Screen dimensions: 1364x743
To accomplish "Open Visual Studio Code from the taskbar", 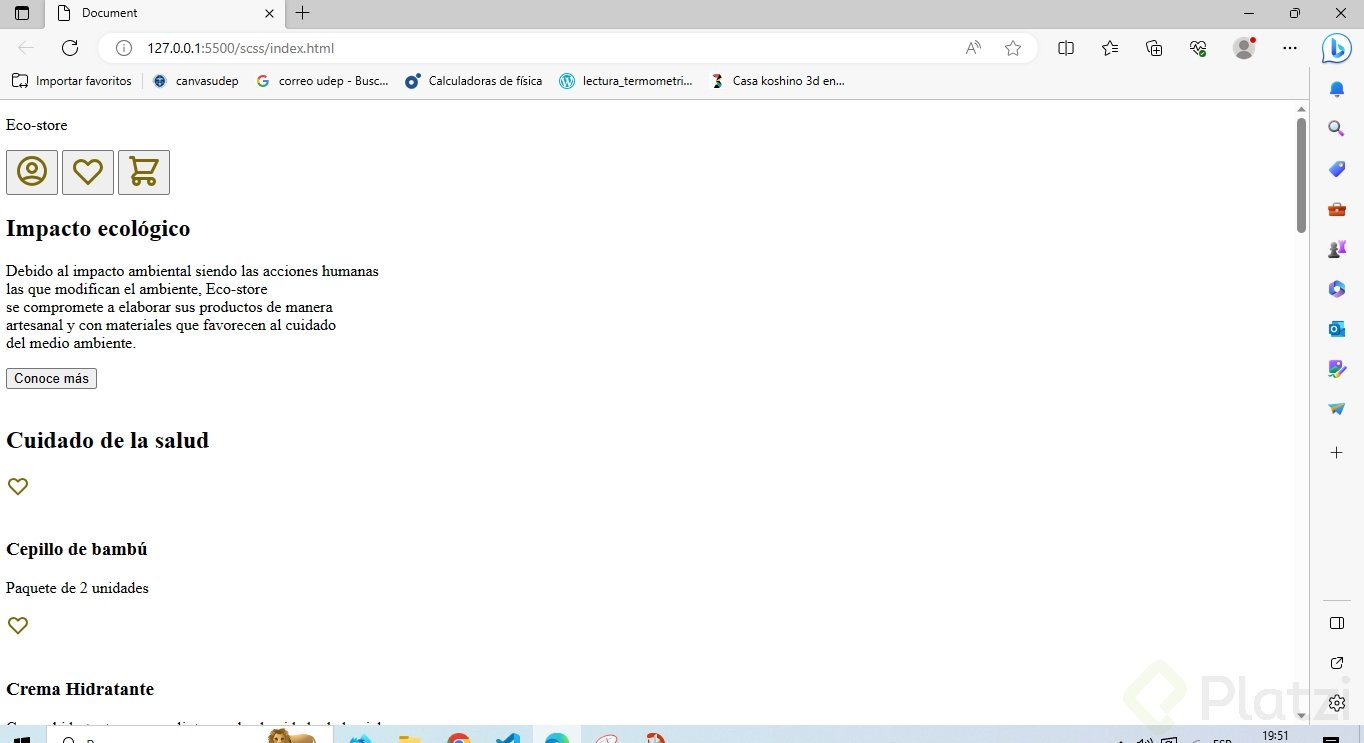I will click(x=508, y=738).
